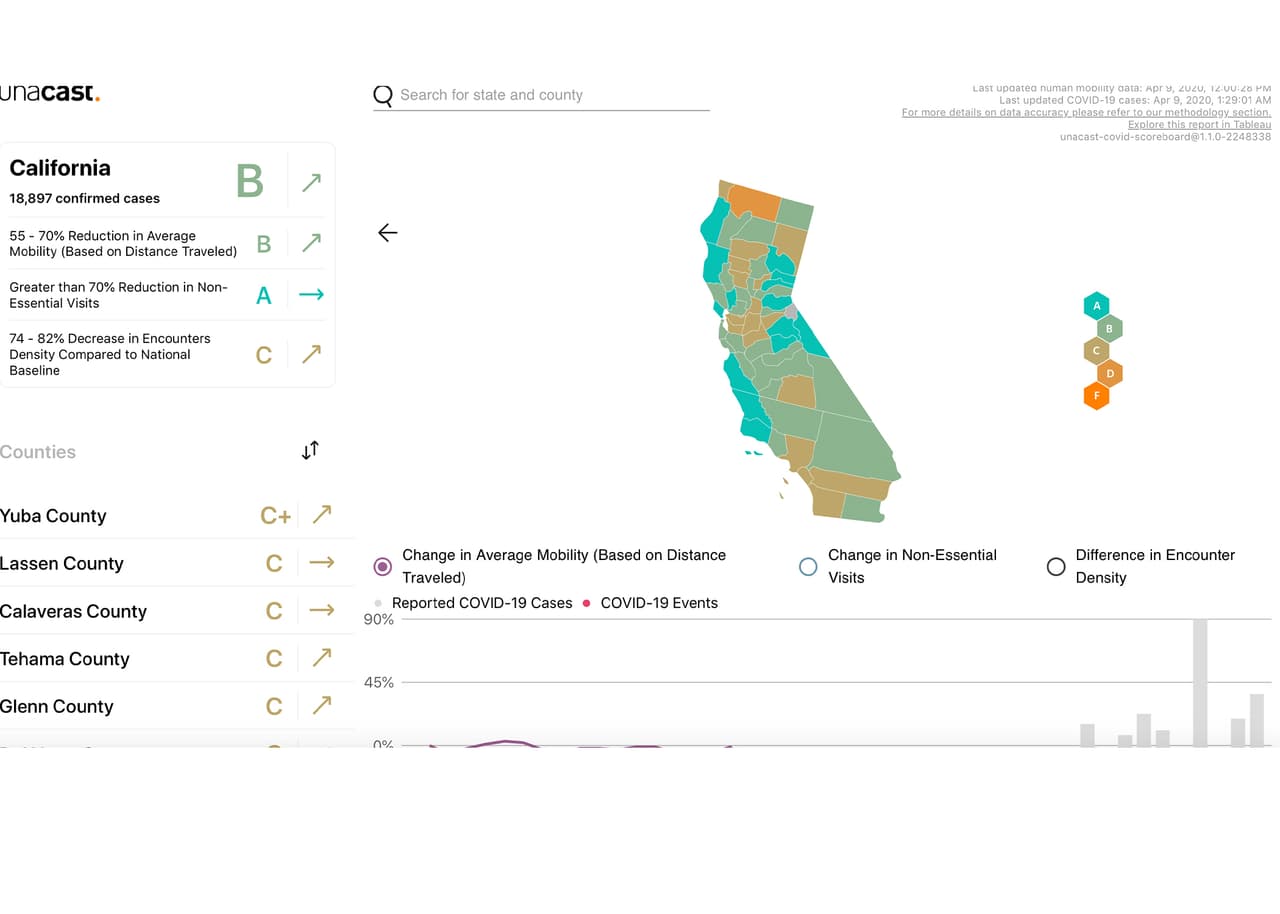Click grade C hexagon in legend
This screenshot has width=1280, height=914.
tap(1096, 351)
